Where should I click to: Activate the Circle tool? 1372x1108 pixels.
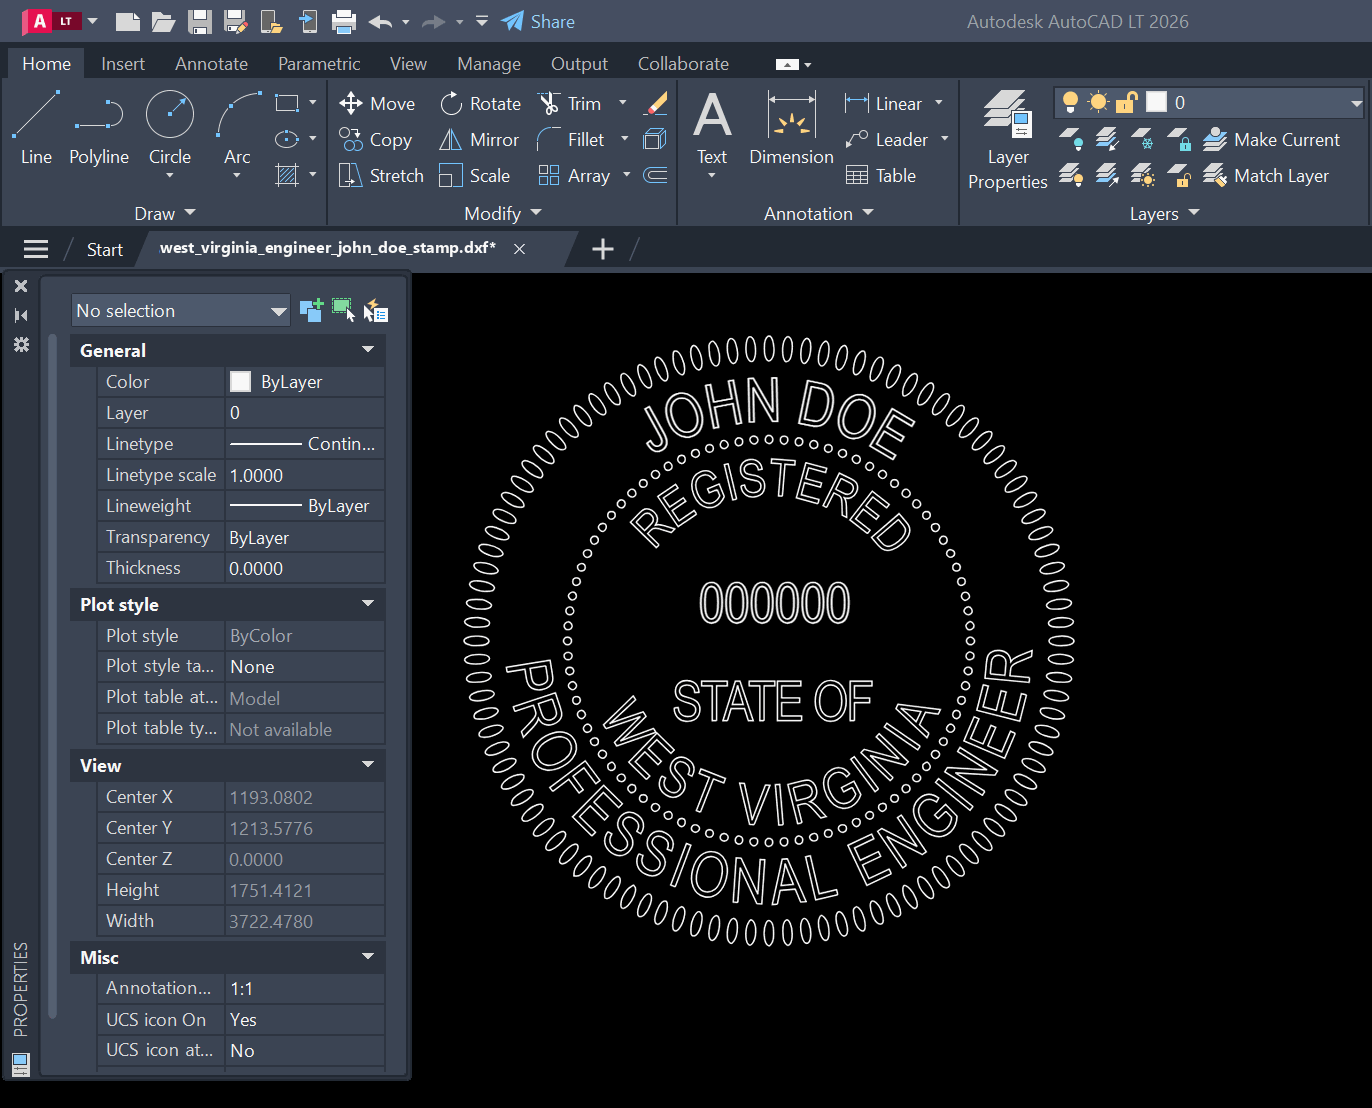(x=170, y=127)
